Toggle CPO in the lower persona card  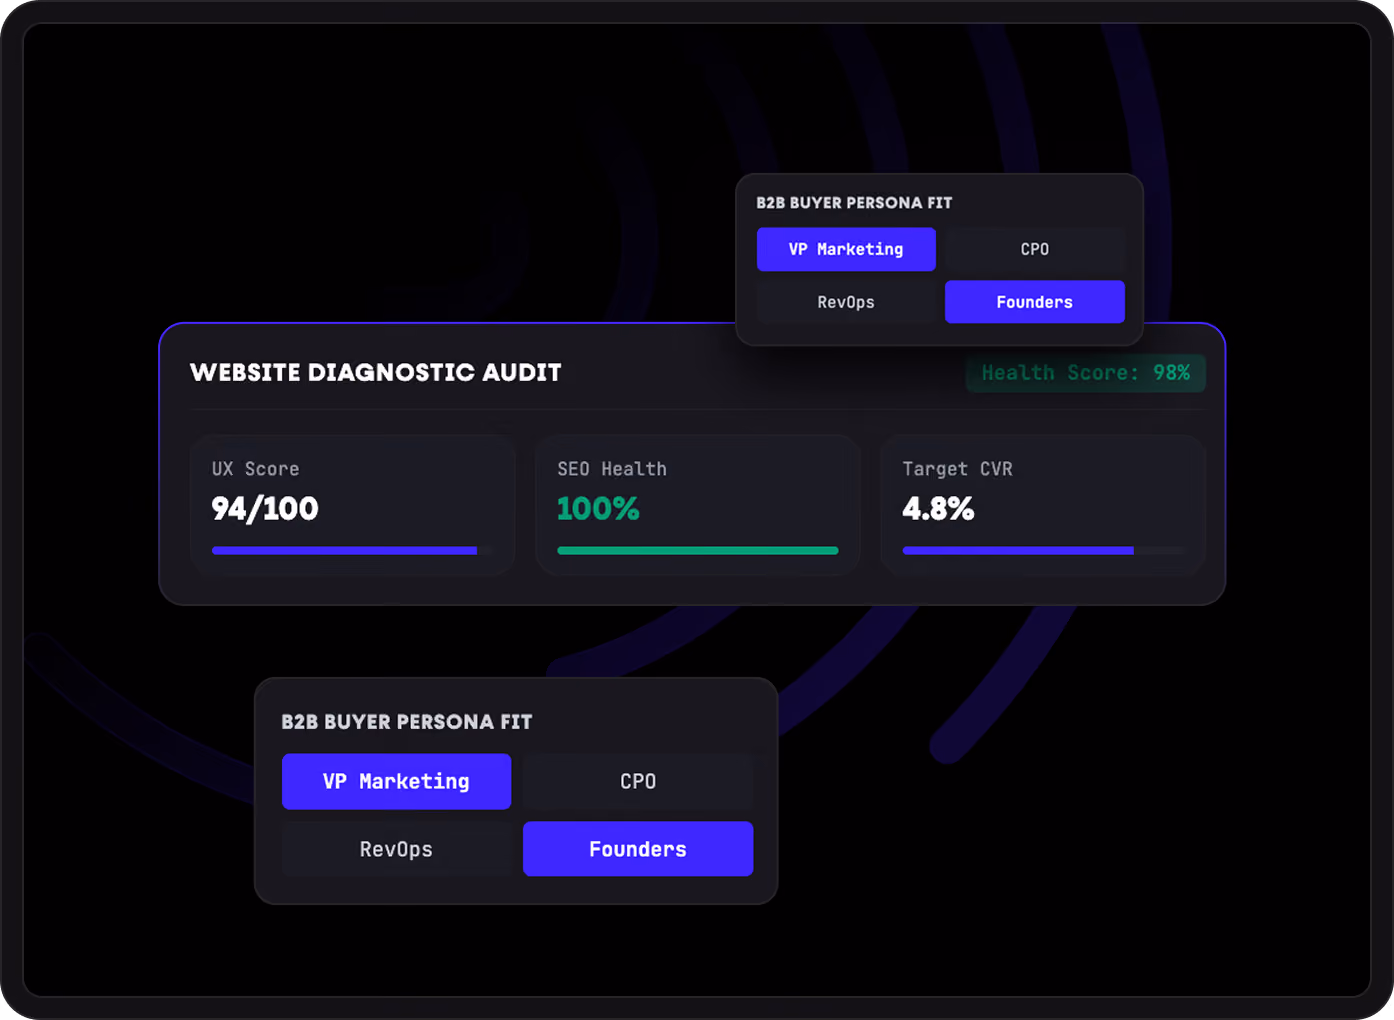click(x=638, y=781)
